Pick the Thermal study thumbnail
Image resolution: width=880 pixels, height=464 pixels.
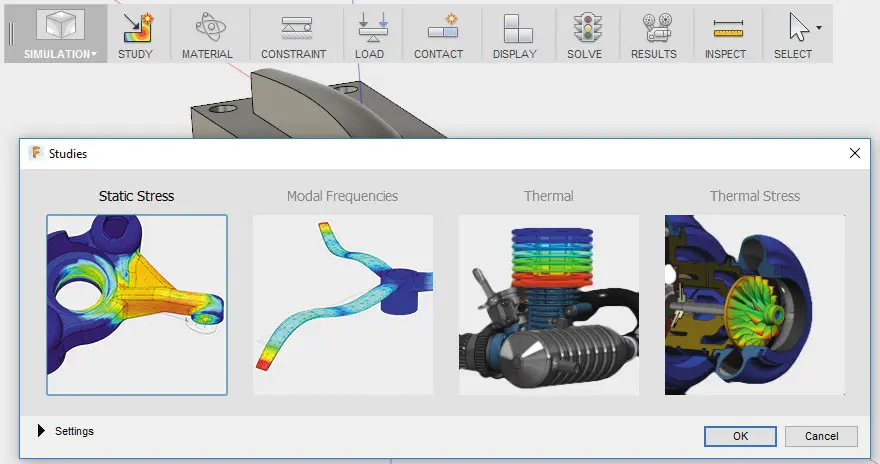549,304
